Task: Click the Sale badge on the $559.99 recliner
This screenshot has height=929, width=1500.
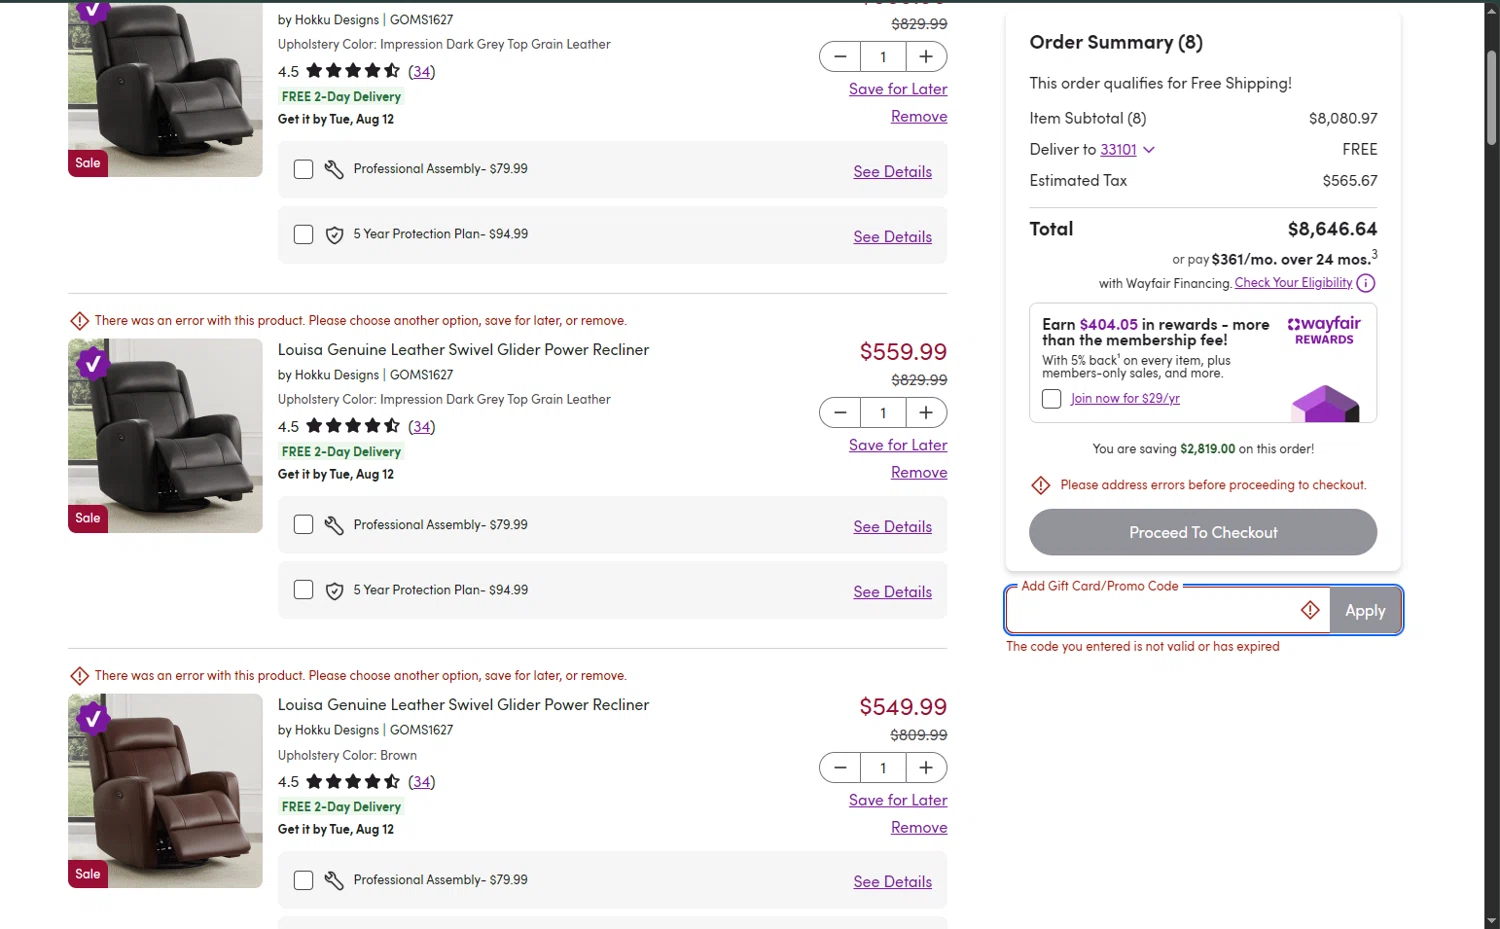Action: coord(87,518)
